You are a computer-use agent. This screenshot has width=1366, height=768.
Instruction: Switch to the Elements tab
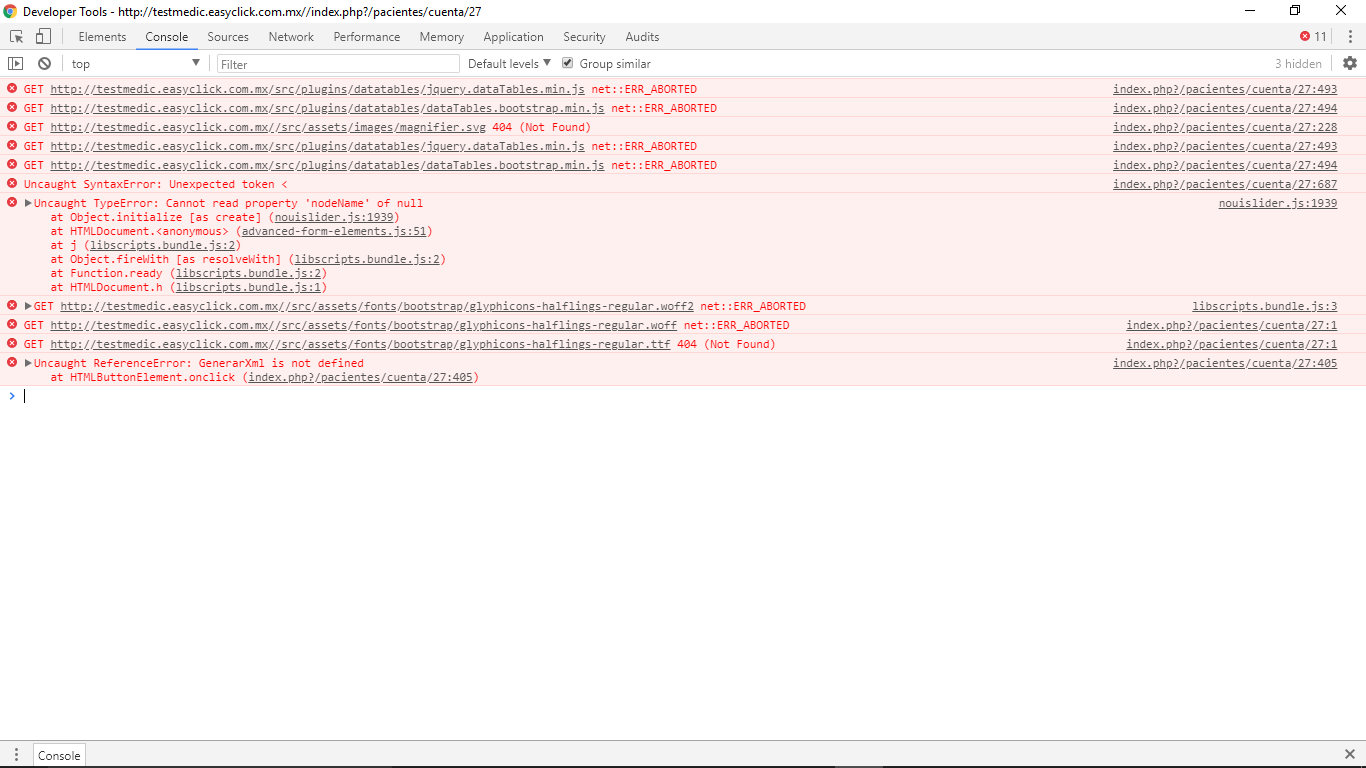click(x=102, y=37)
